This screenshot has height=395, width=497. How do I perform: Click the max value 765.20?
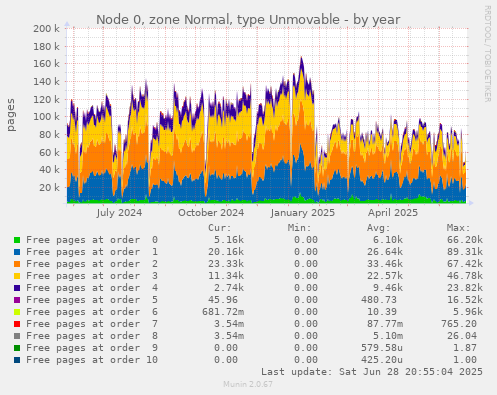click(x=459, y=324)
